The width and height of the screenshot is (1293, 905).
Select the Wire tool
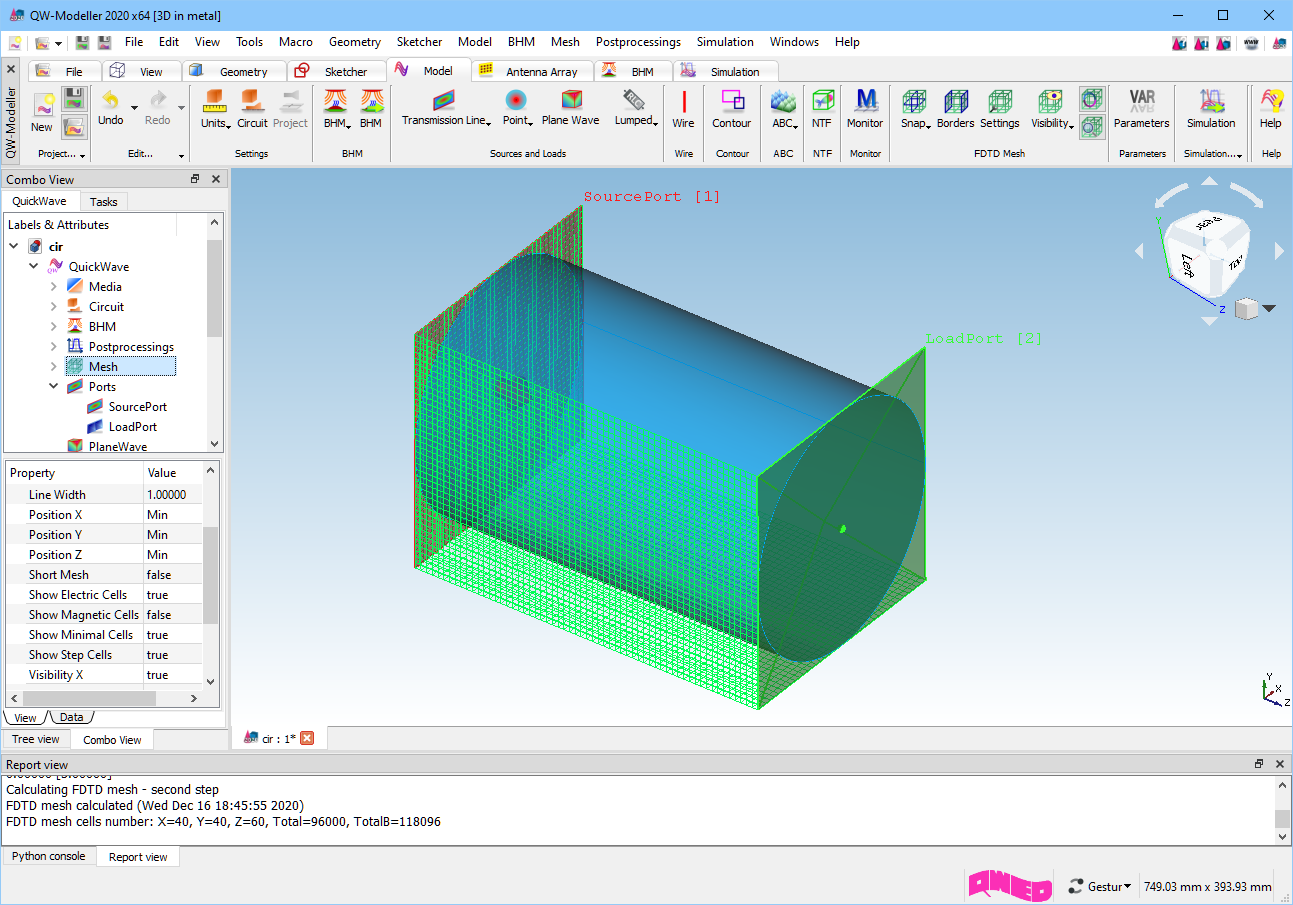[683, 110]
